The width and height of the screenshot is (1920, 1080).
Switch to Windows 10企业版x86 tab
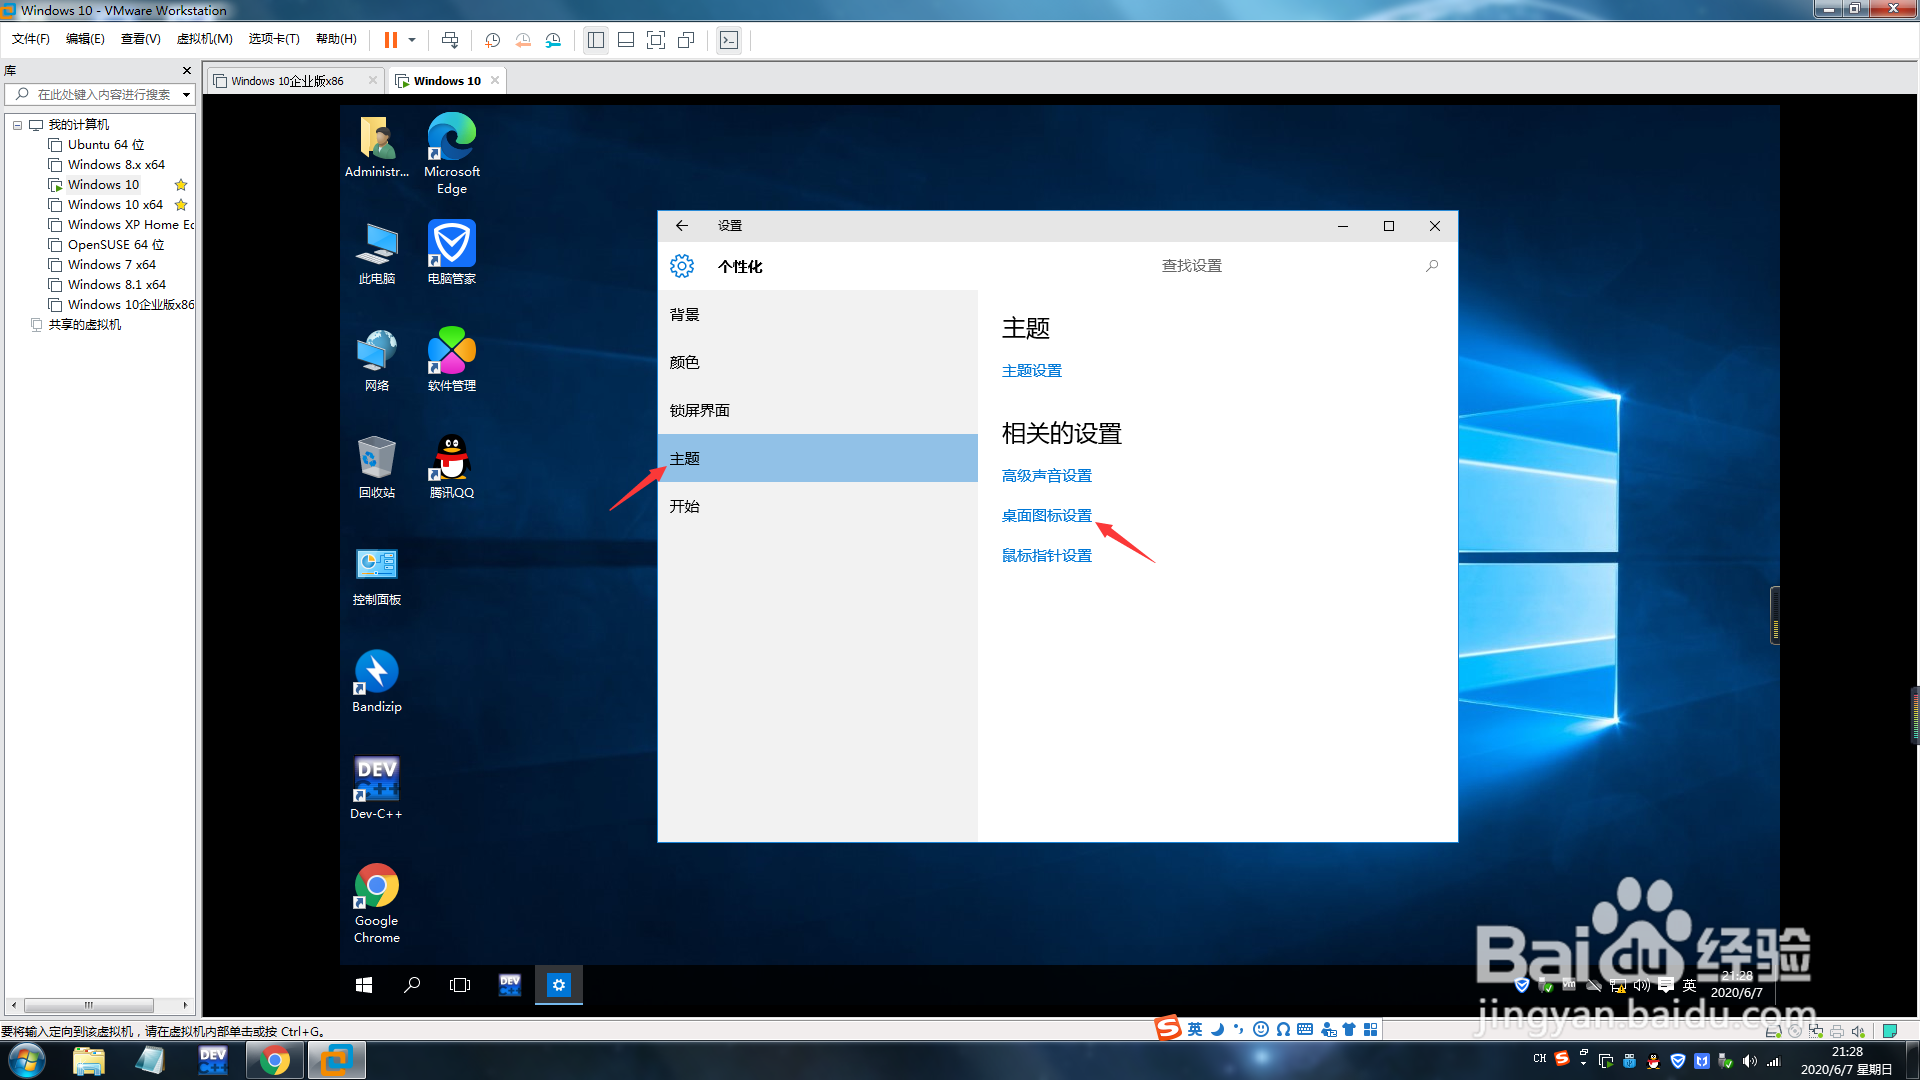pyautogui.click(x=287, y=81)
